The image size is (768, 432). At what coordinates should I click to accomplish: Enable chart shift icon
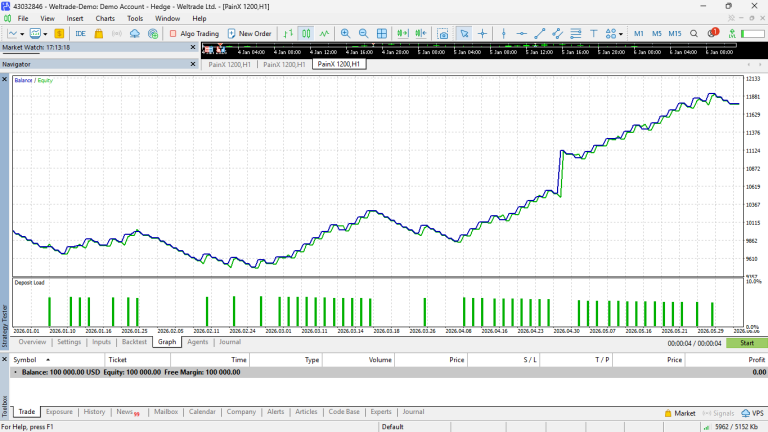[421, 34]
